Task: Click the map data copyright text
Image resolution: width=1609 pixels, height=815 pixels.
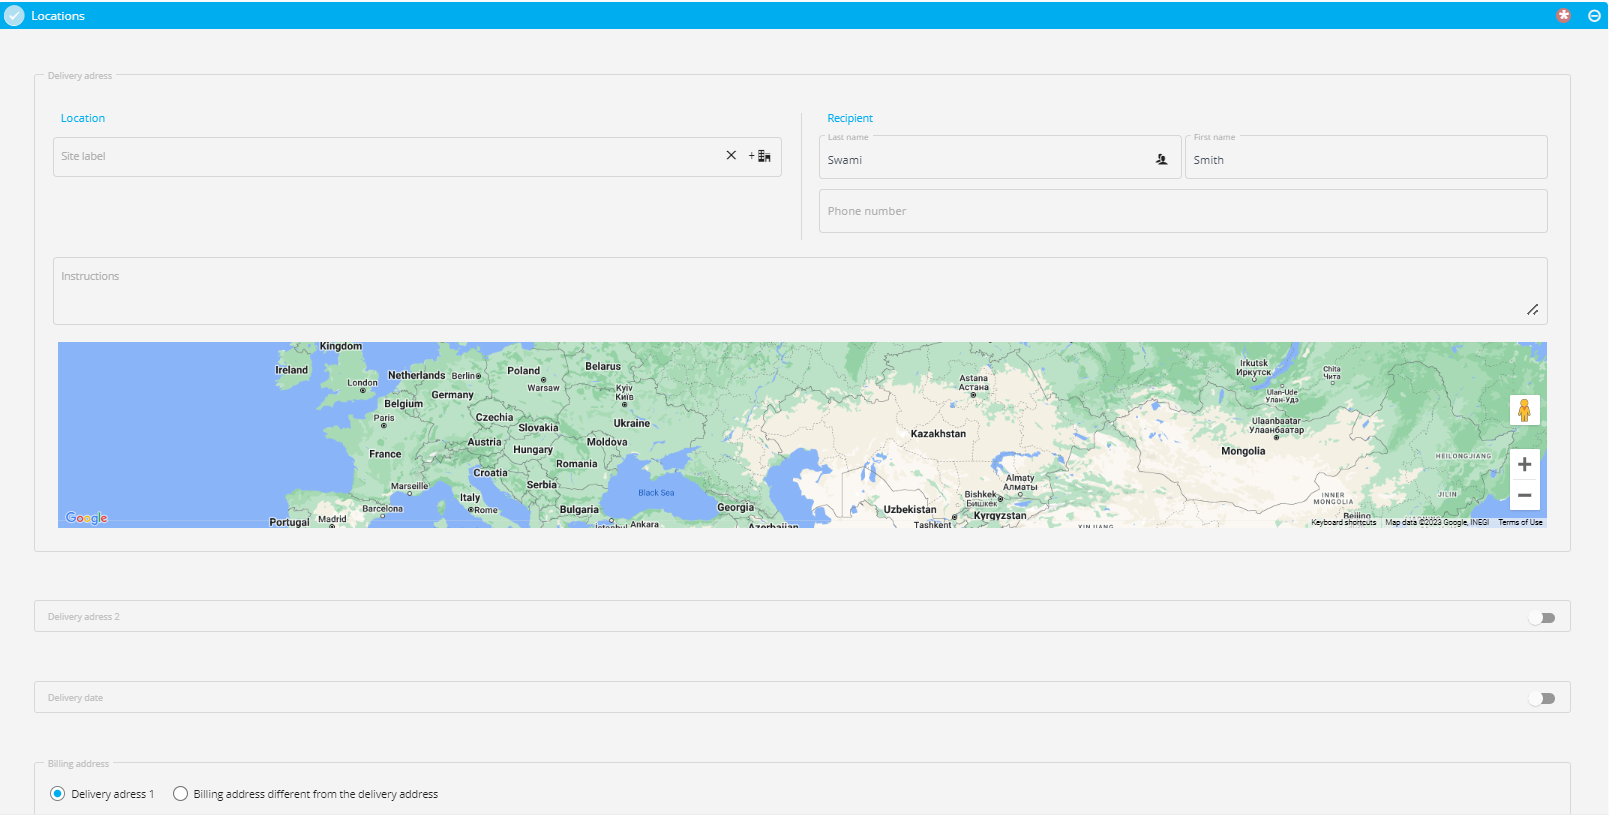Action: [1437, 522]
